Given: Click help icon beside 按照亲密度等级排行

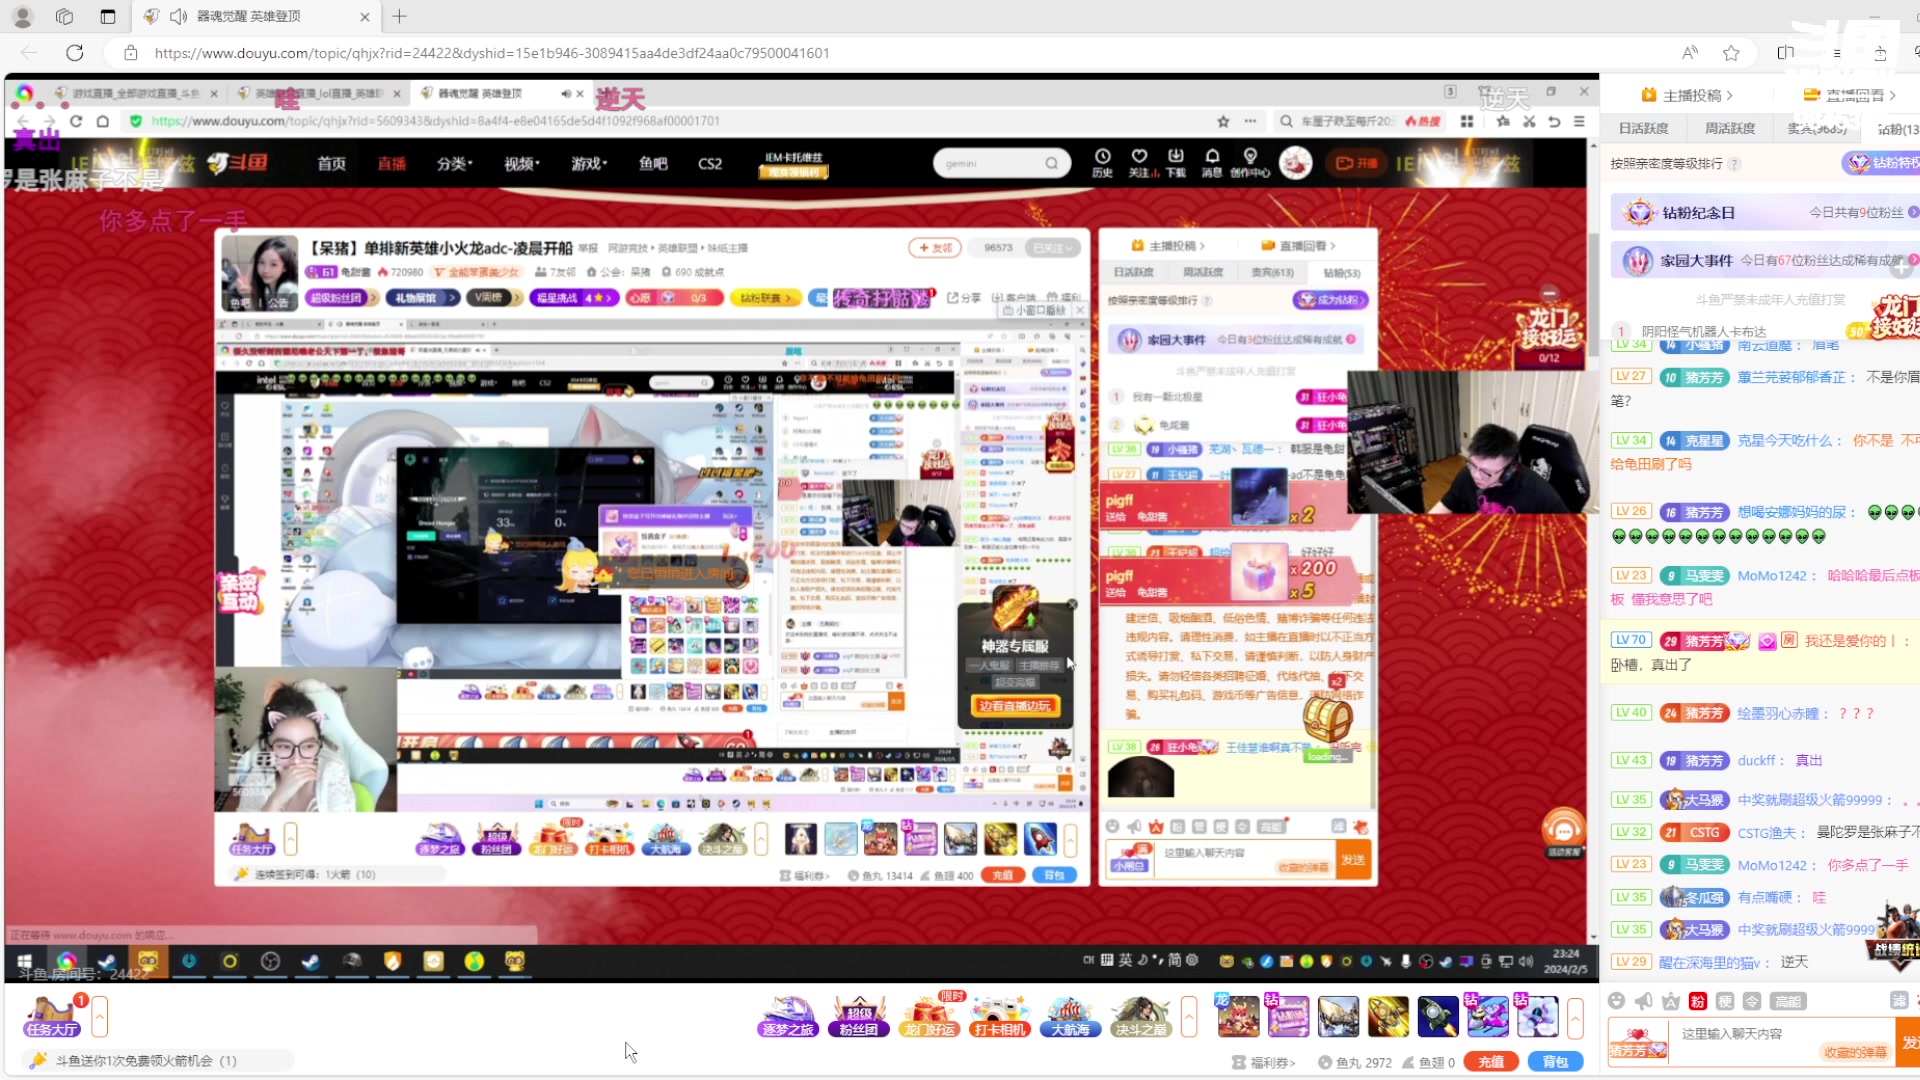Looking at the screenshot, I should pos(1735,164).
